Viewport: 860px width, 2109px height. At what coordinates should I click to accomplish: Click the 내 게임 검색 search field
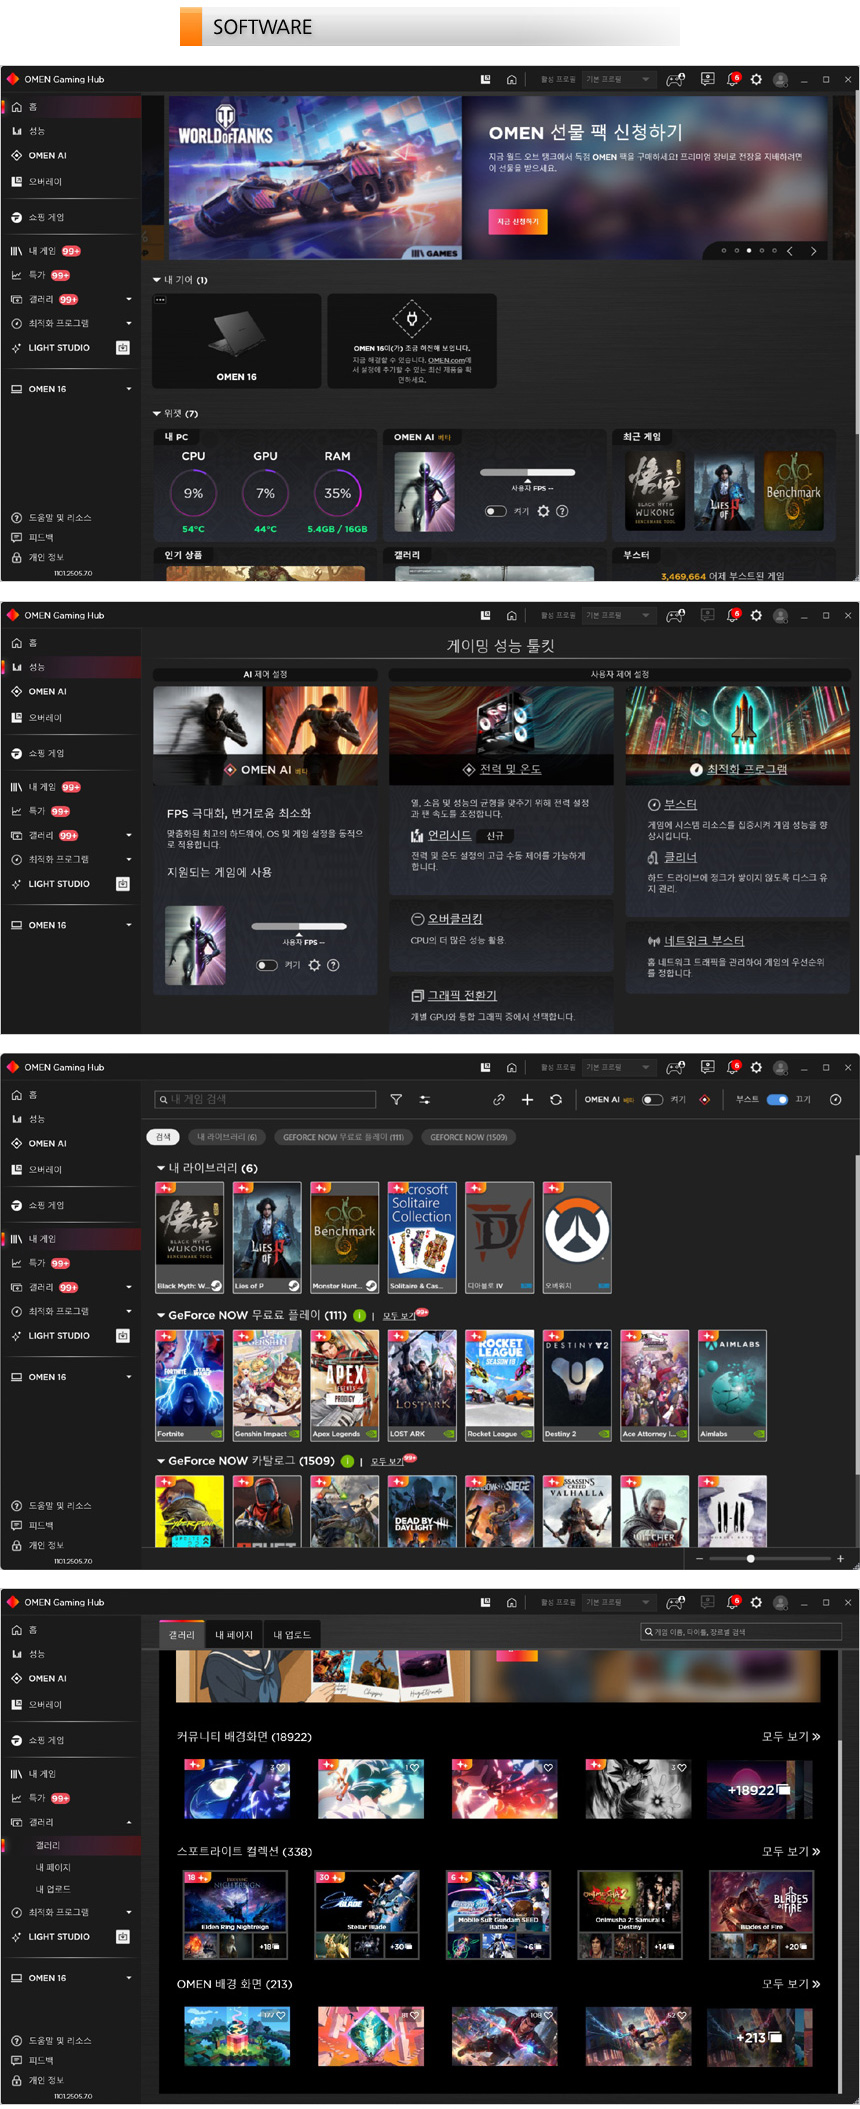click(266, 1099)
